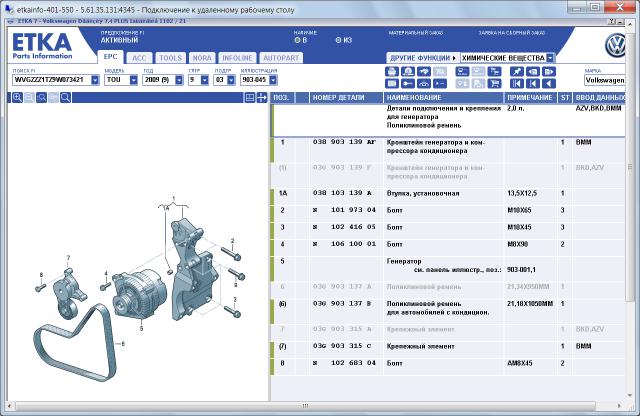Click the splitter arrows icon beside ПОЗ.
The width and height of the screenshot is (640, 416).
click(x=262, y=98)
